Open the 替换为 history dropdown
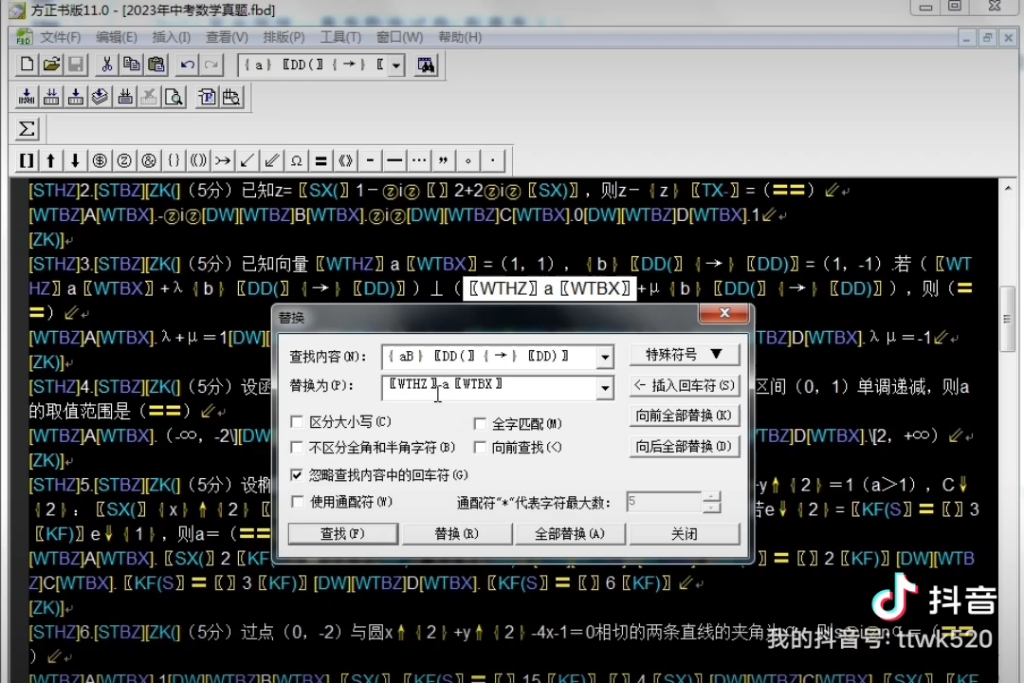Viewport: 1024px width, 683px height. pos(605,388)
